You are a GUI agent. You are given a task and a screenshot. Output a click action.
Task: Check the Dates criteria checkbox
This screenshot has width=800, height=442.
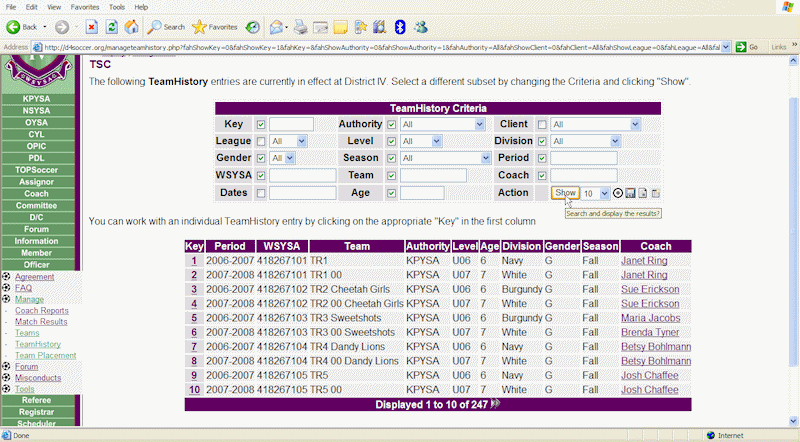click(261, 193)
